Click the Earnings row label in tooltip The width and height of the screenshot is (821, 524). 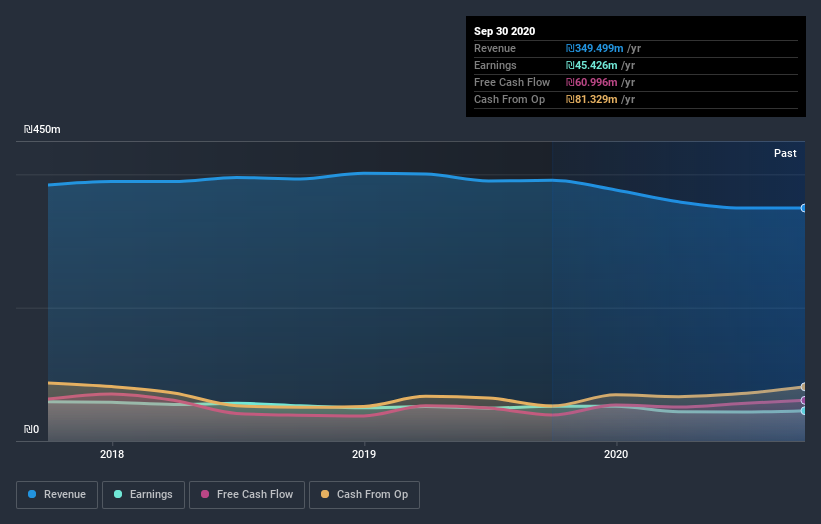point(495,65)
